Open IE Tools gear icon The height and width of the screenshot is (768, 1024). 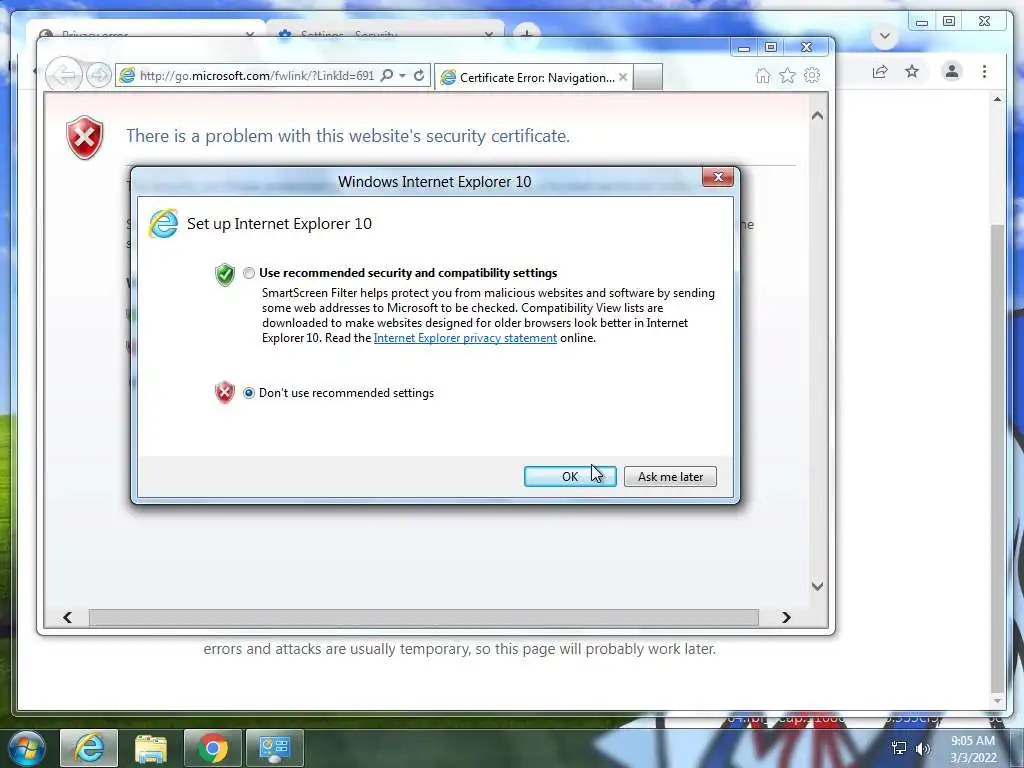coord(812,75)
